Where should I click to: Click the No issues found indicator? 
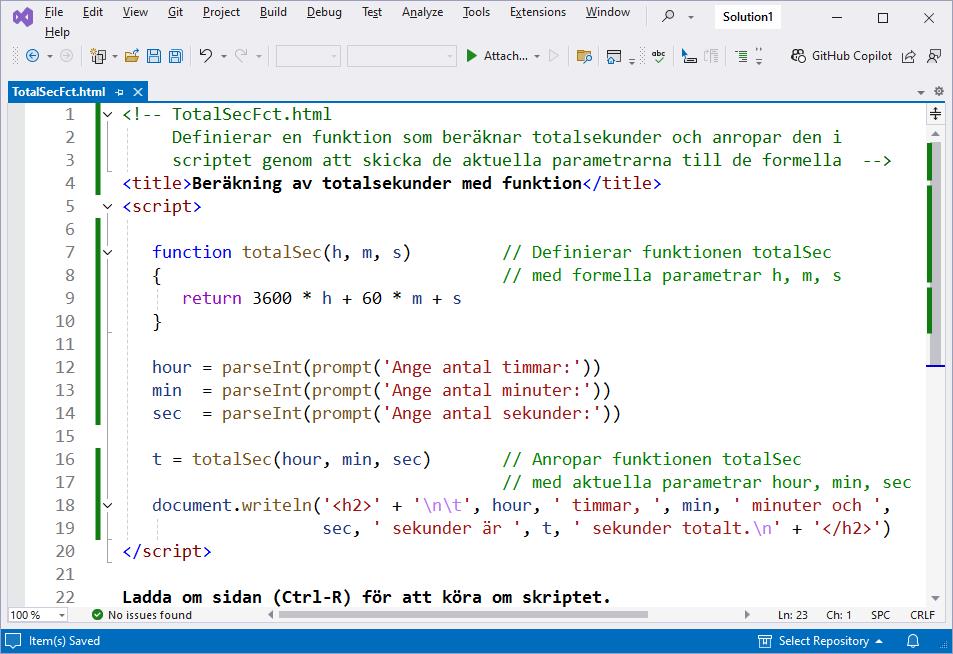click(140, 615)
